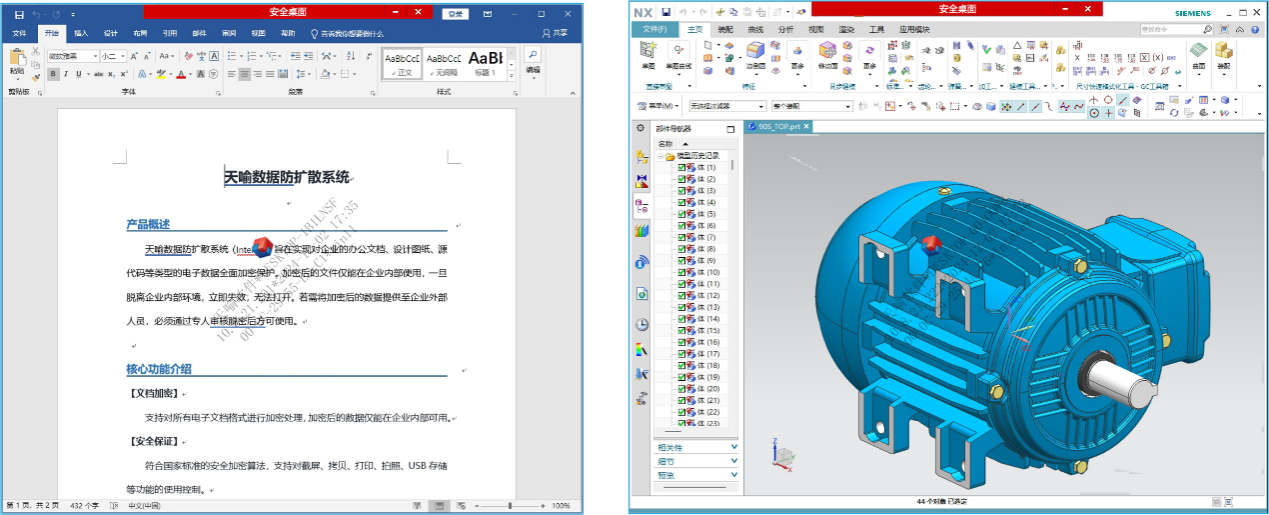Collapse the 模型历史记录 tree node
The width and height of the screenshot is (1269, 515).
[x=660, y=156]
